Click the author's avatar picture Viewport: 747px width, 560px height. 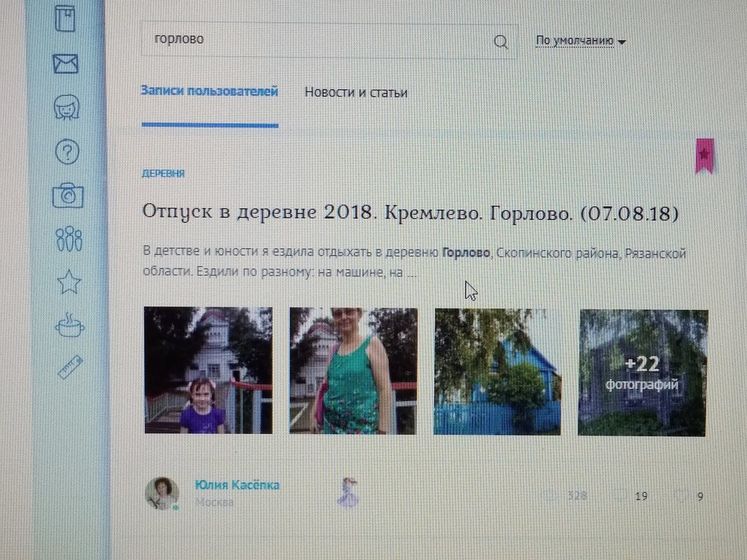(162, 494)
